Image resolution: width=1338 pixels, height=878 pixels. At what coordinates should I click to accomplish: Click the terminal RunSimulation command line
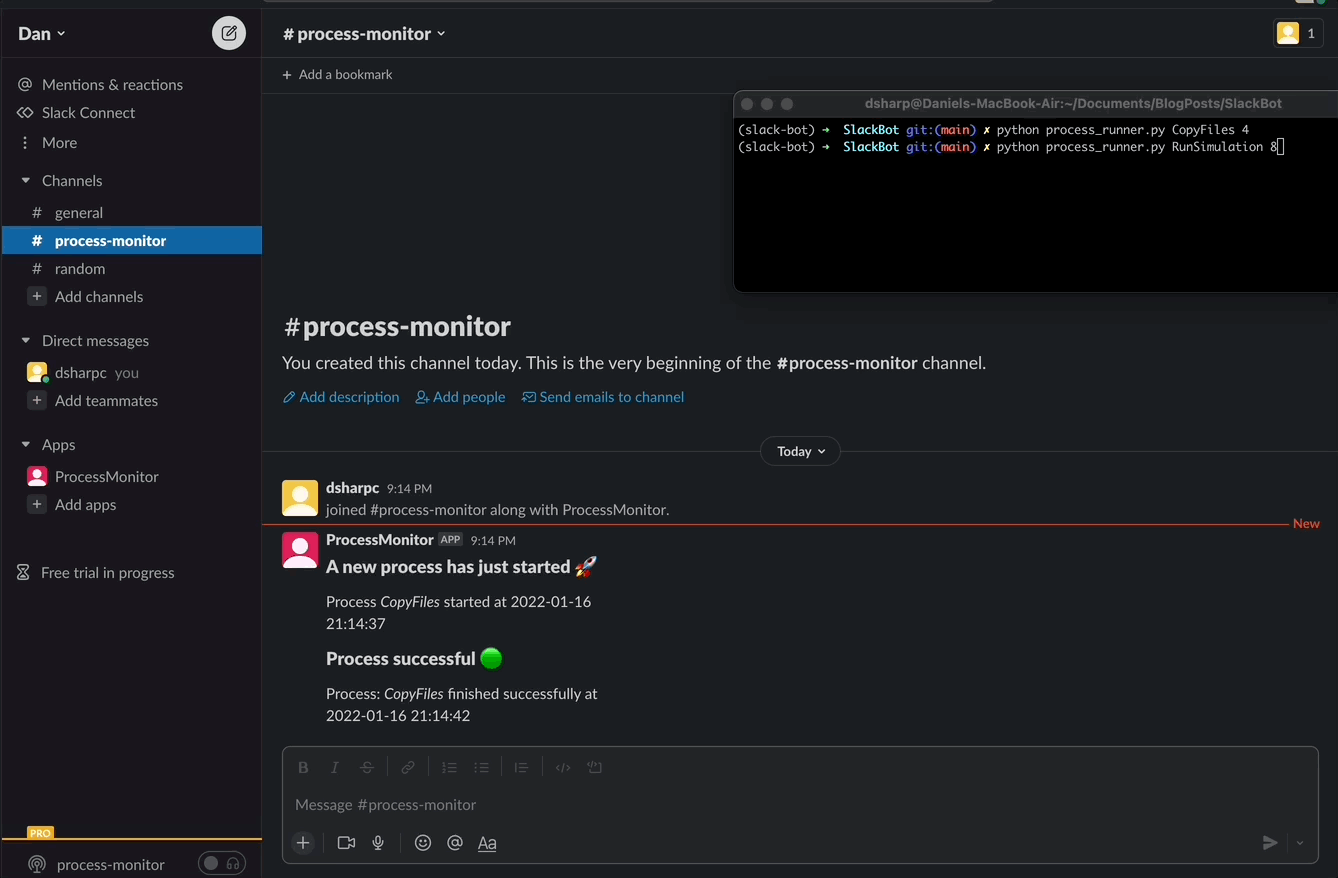[1010, 147]
